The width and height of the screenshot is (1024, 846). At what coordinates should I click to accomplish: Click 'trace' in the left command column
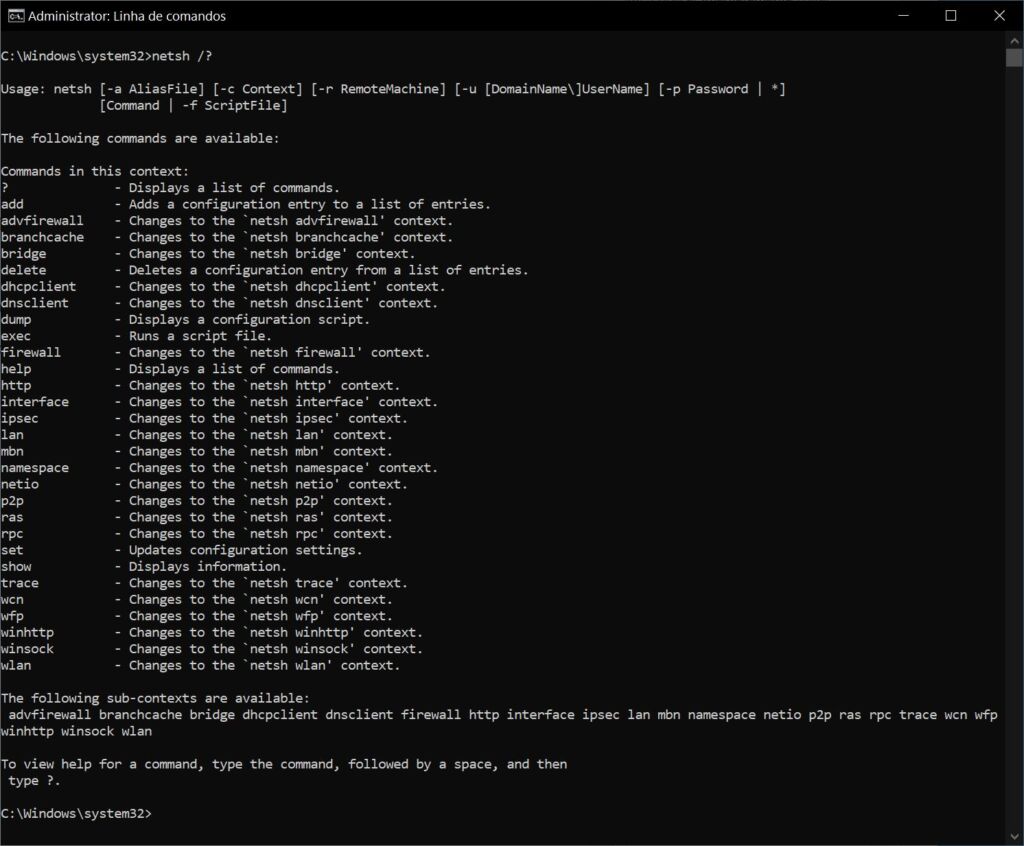(20, 583)
